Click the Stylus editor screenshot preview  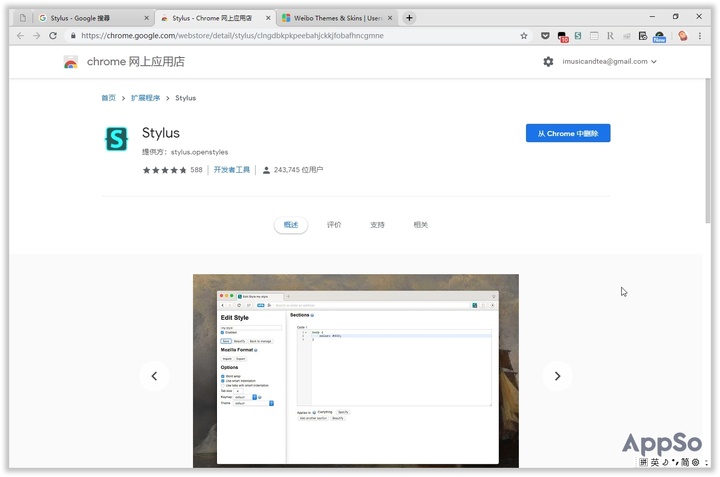(356, 371)
